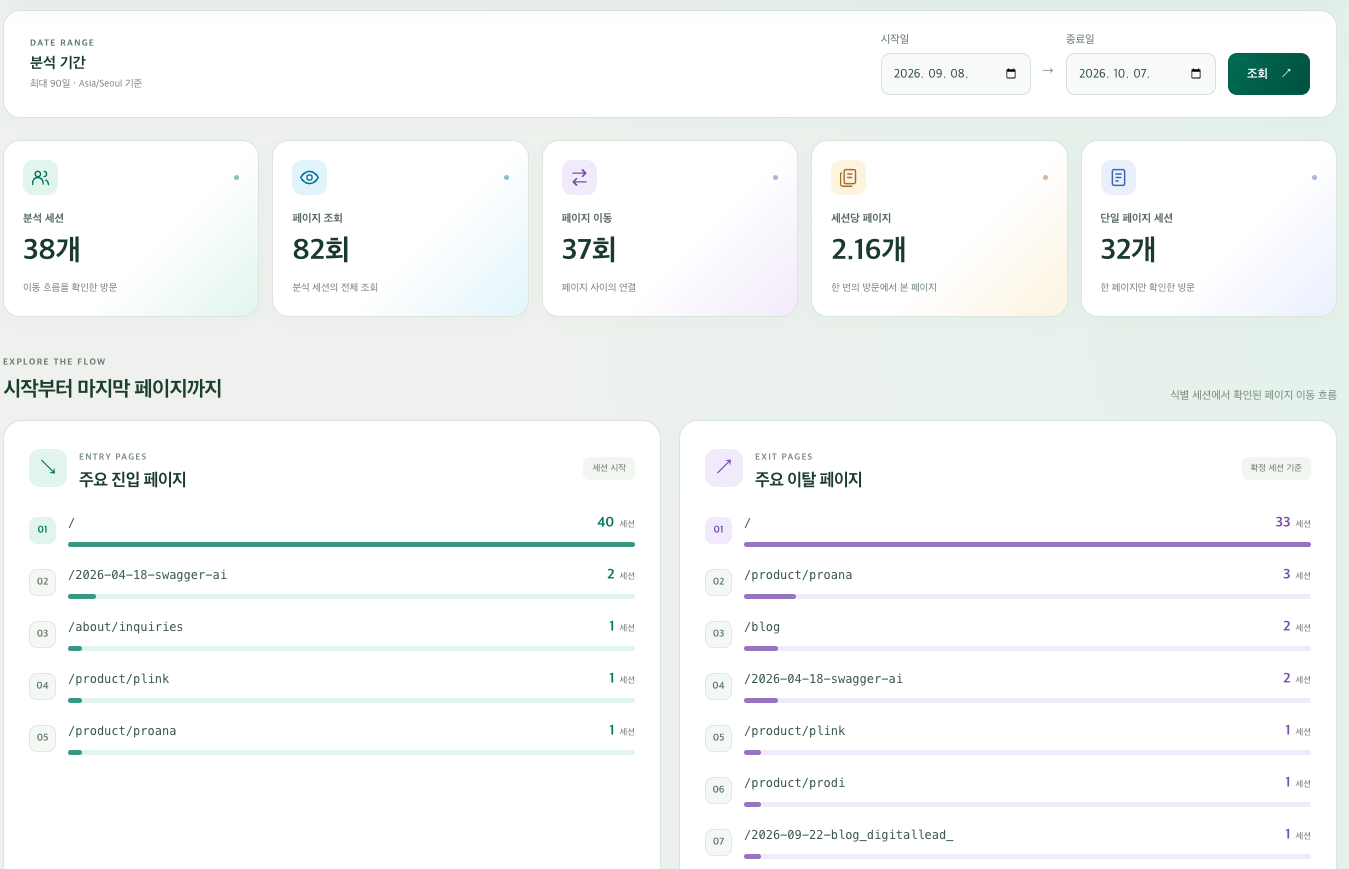Viewport: 1349px width, 869px height.
Task: Click the swap arrows icon on 페이지 이동 card
Action: click(579, 178)
